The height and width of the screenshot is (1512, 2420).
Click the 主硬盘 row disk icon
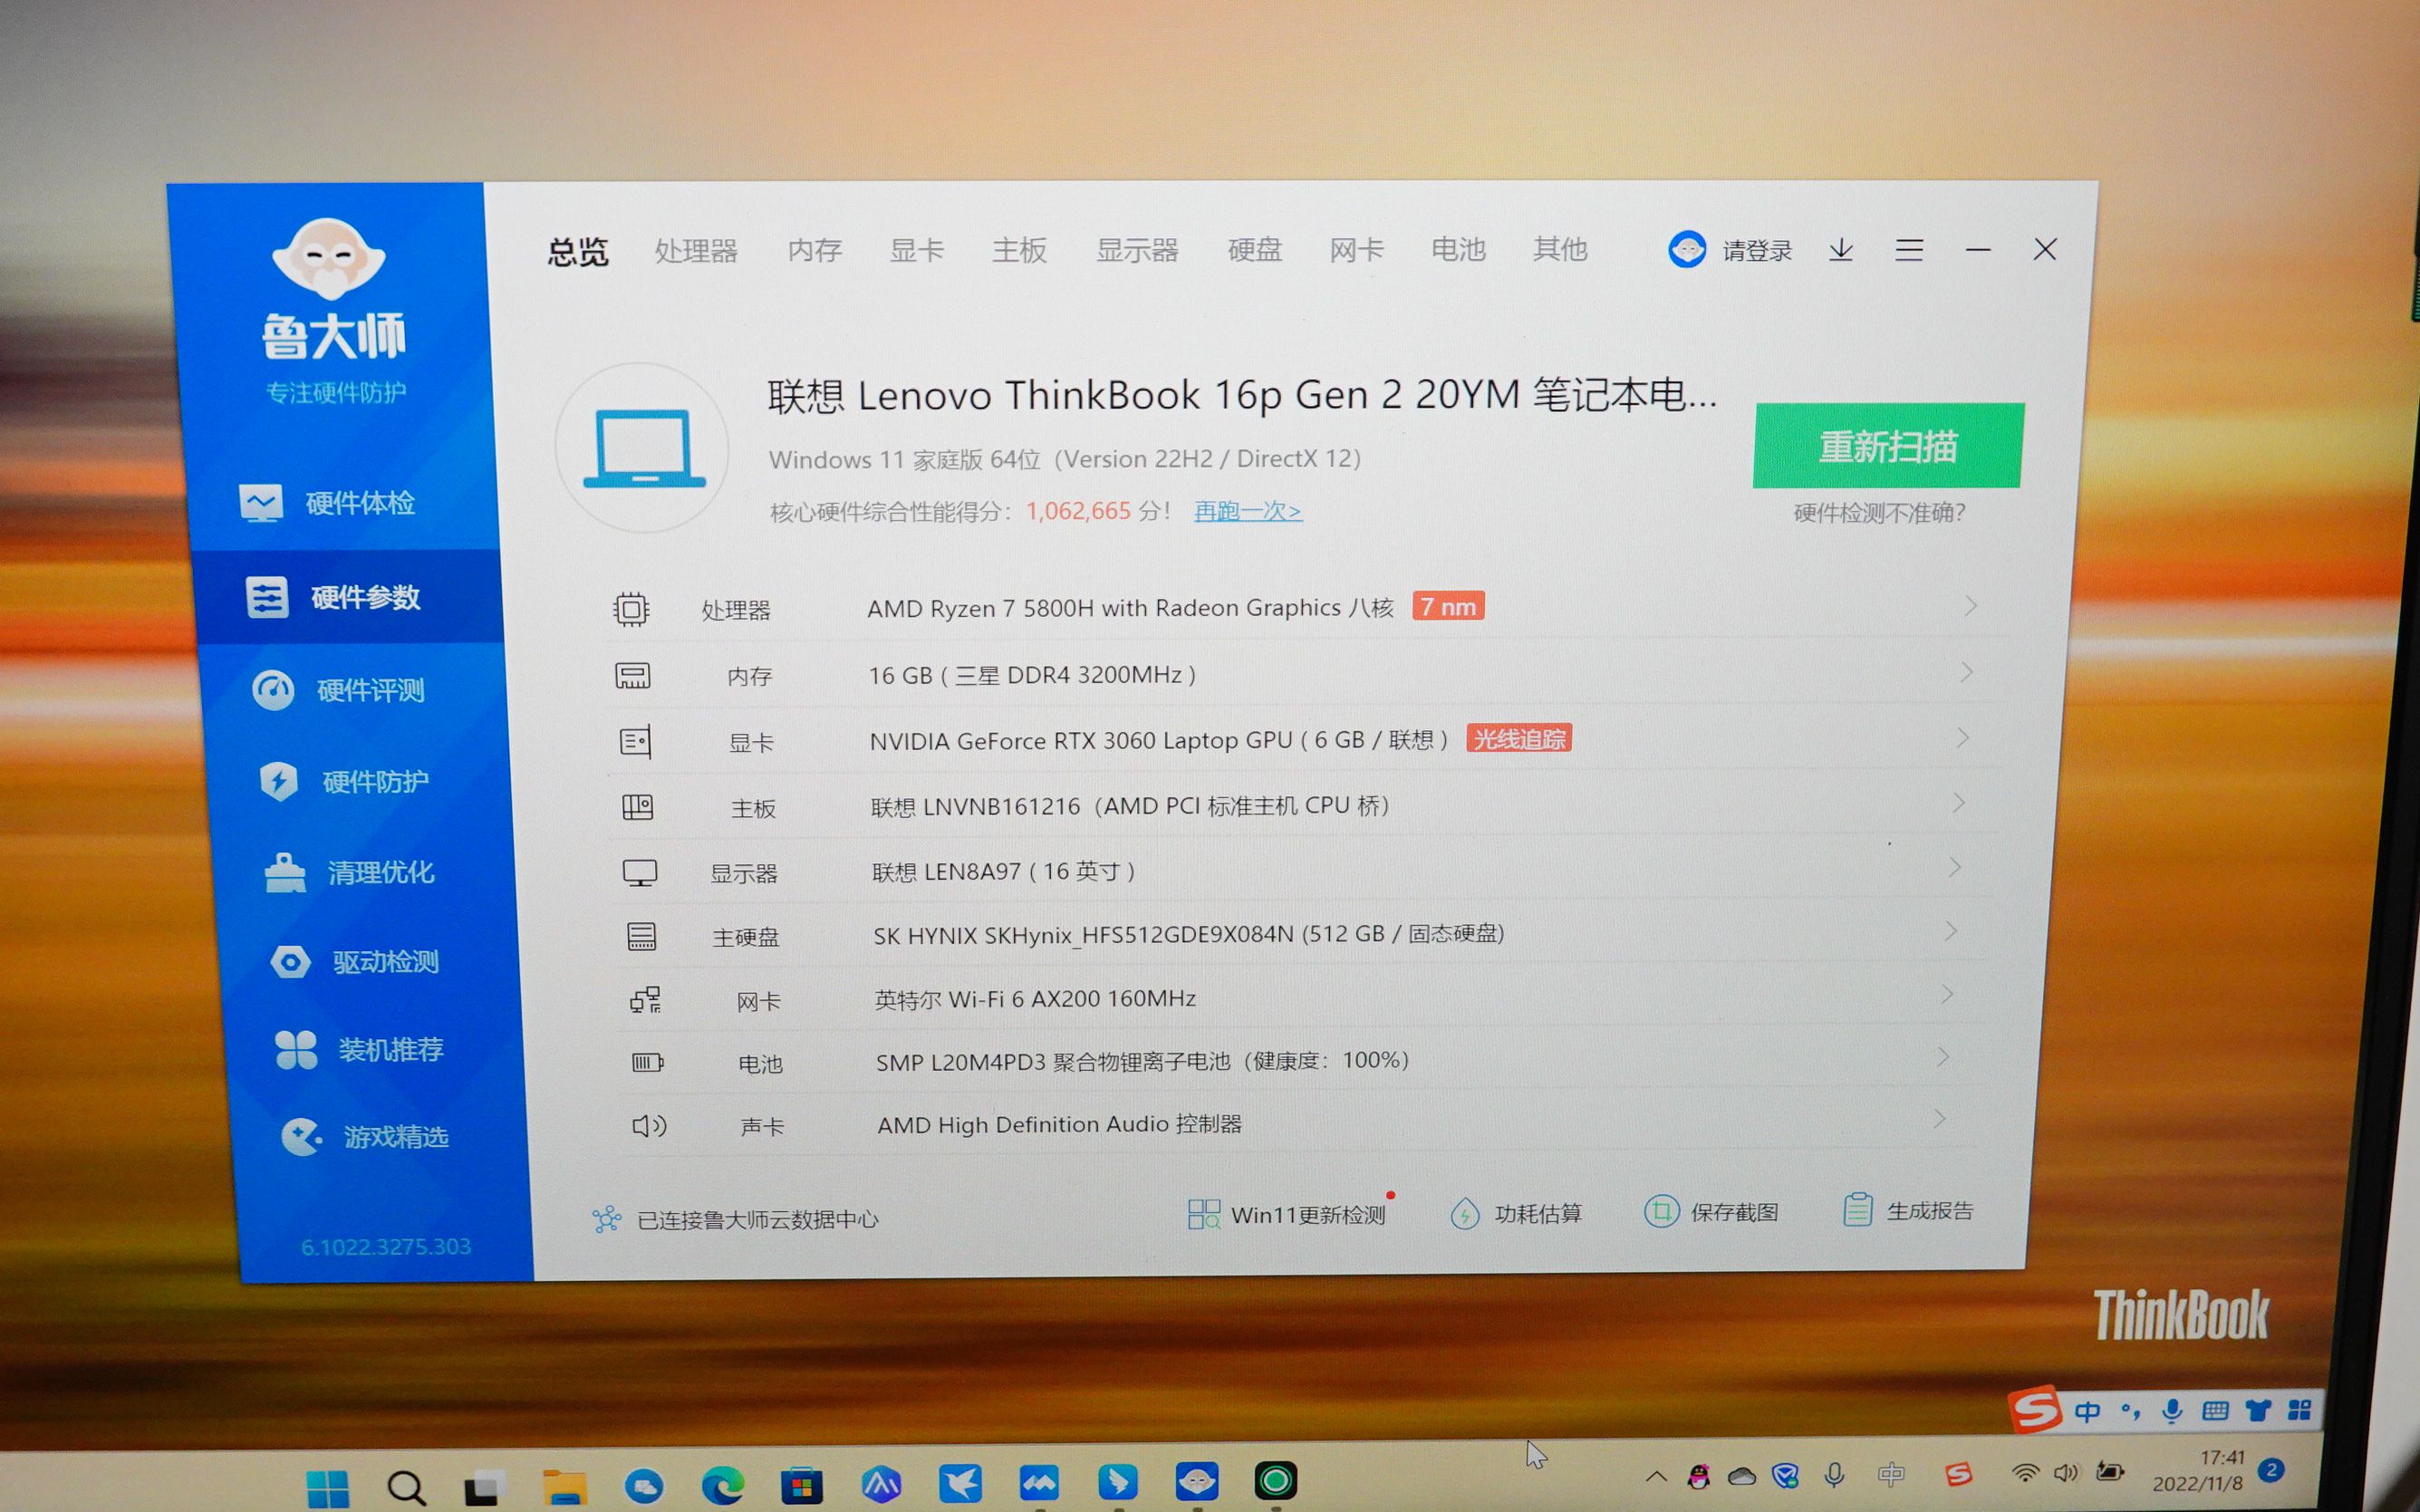click(642, 937)
